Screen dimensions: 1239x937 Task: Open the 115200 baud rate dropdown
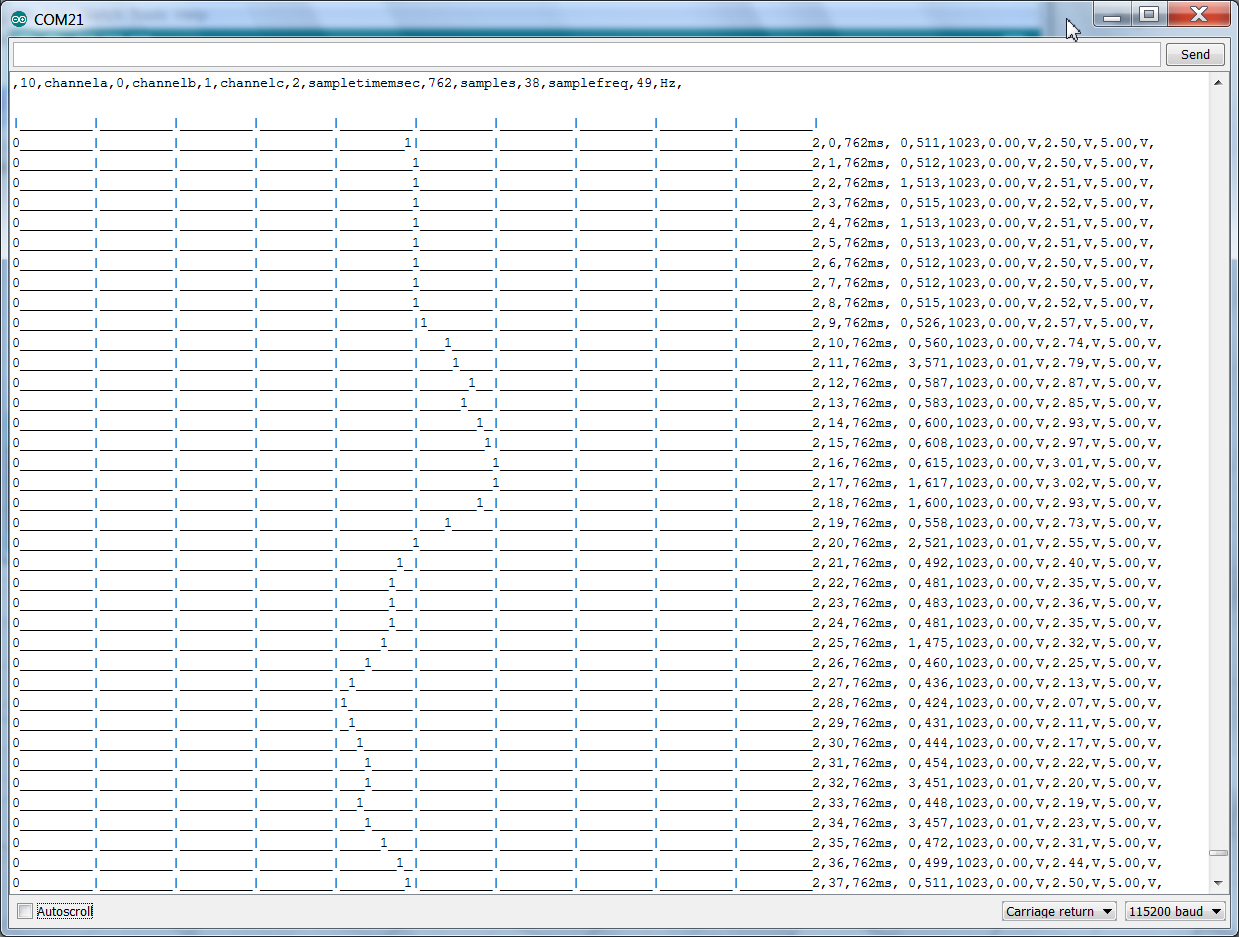point(1174,911)
